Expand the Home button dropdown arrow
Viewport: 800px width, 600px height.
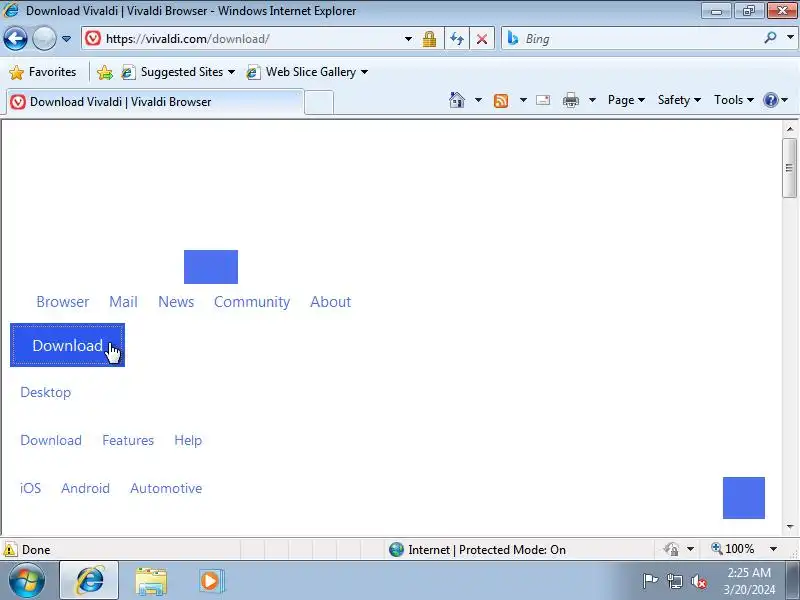[x=478, y=100]
